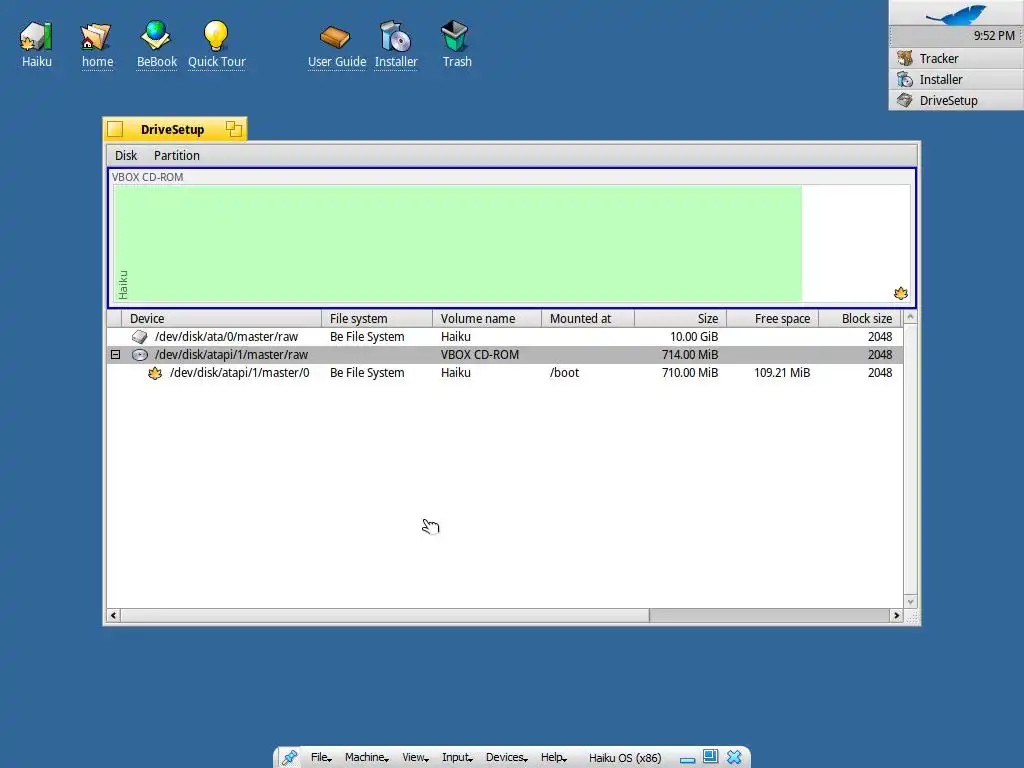
Task: Select the green Haiku partition block
Action: coord(458,243)
